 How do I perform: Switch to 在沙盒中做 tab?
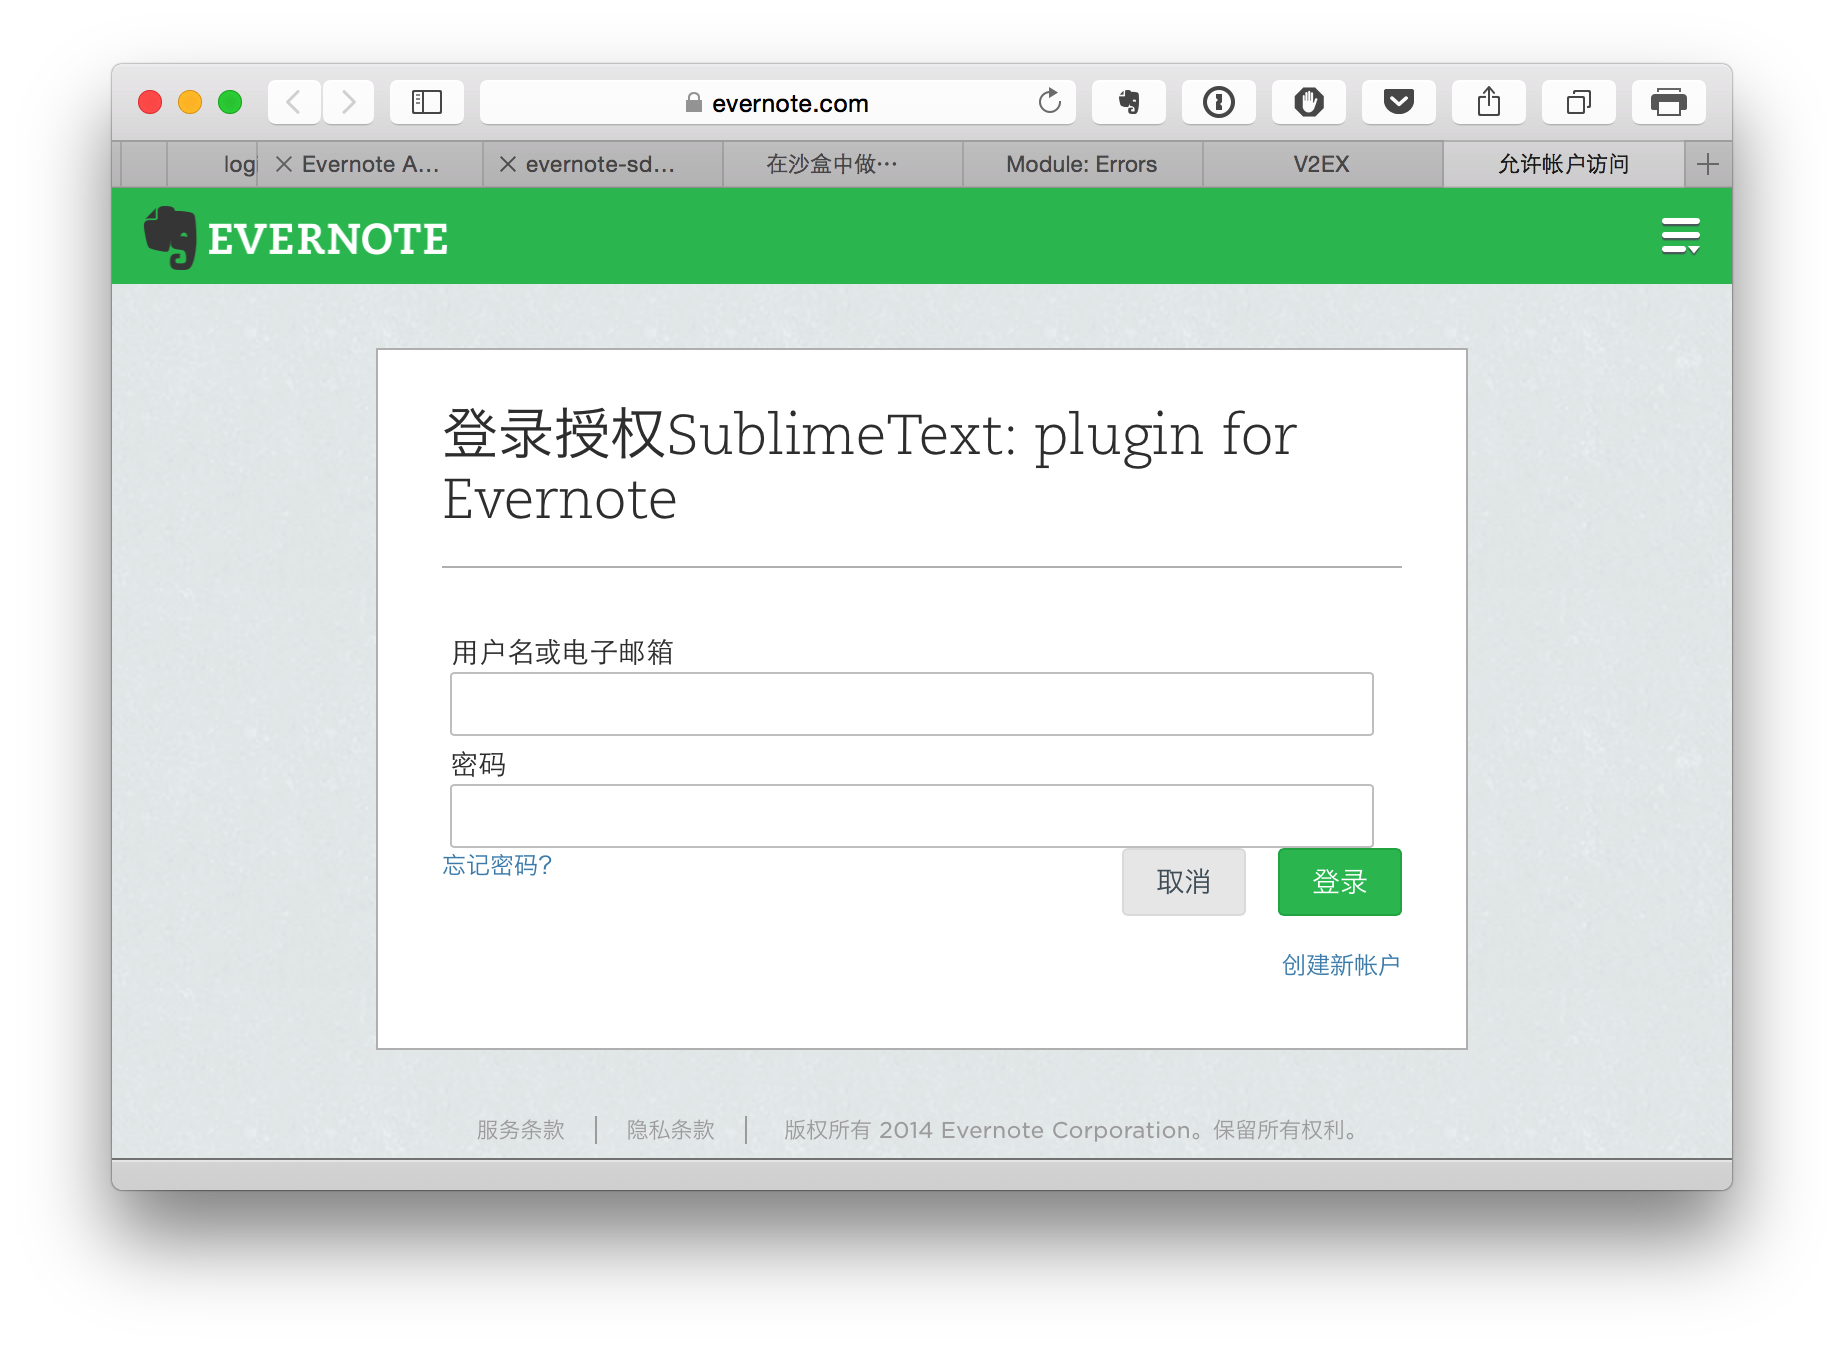click(x=843, y=164)
